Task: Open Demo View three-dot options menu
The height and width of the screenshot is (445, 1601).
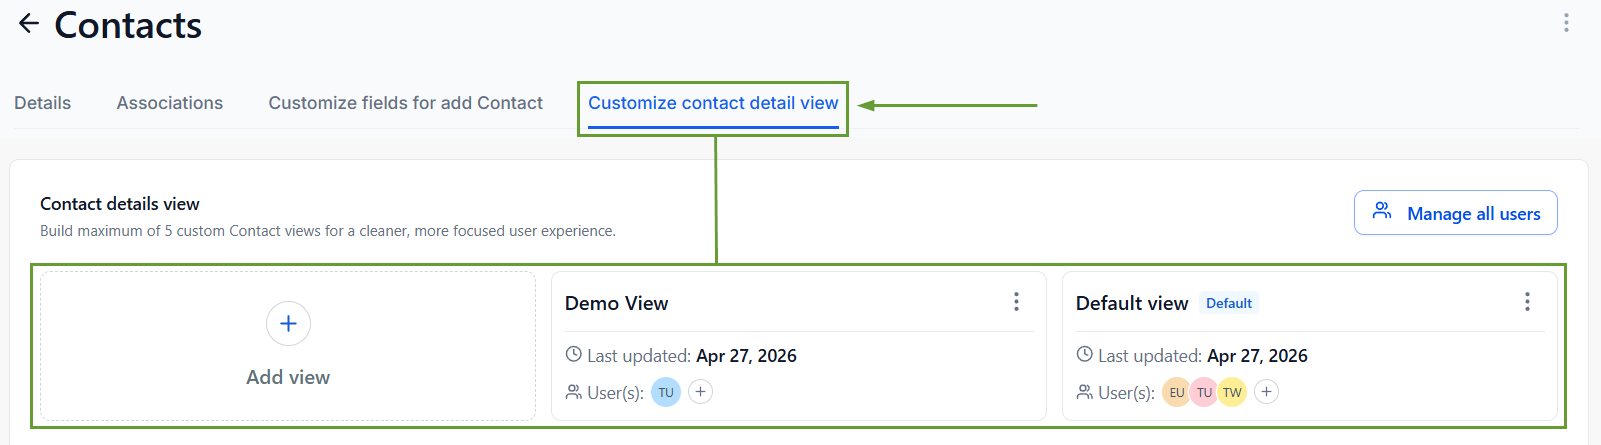Action: (1016, 302)
